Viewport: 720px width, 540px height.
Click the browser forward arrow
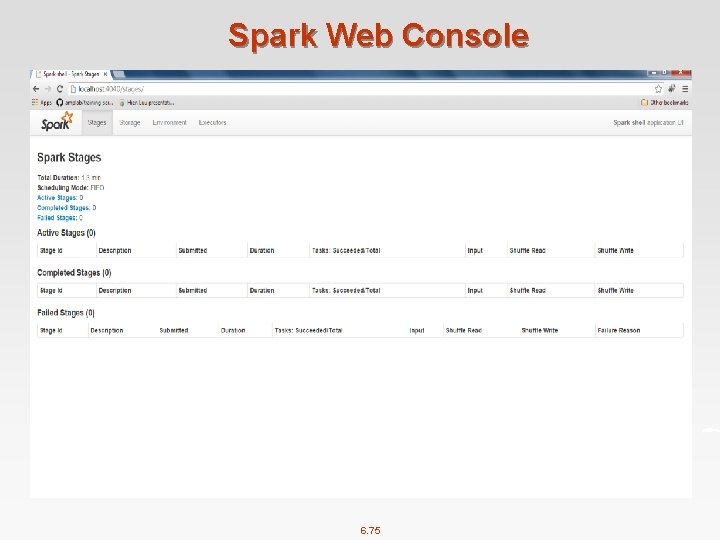click(x=48, y=89)
